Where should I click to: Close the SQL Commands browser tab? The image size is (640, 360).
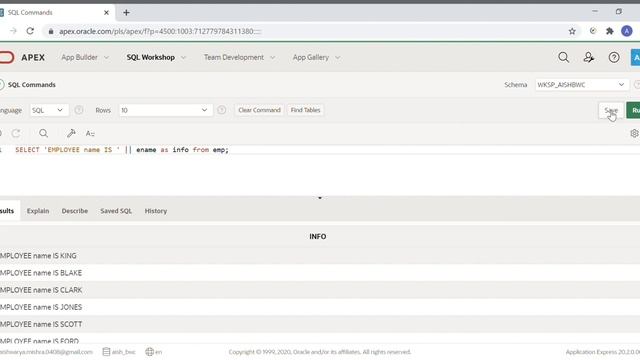pyautogui.click(x=107, y=13)
